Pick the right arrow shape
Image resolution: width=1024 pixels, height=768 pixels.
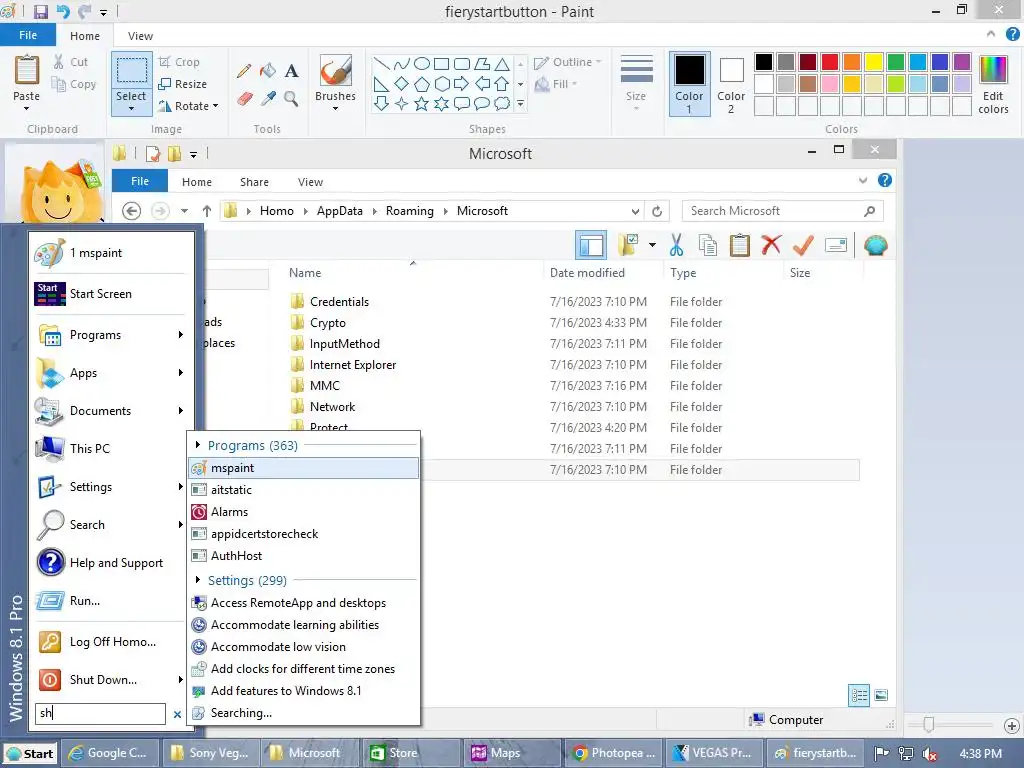tap(461, 84)
